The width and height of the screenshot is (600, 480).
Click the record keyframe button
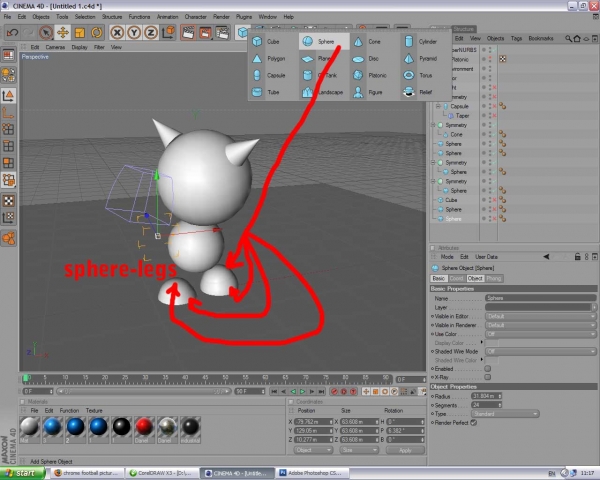coord(334,391)
